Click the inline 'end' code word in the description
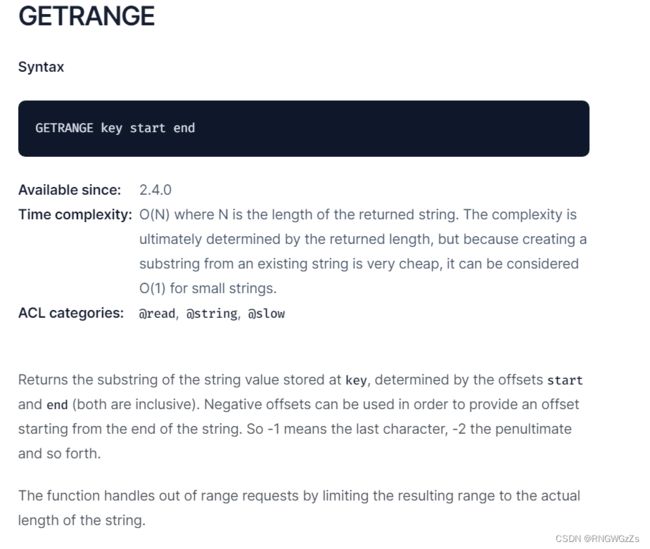650x549 pixels. (x=57, y=405)
